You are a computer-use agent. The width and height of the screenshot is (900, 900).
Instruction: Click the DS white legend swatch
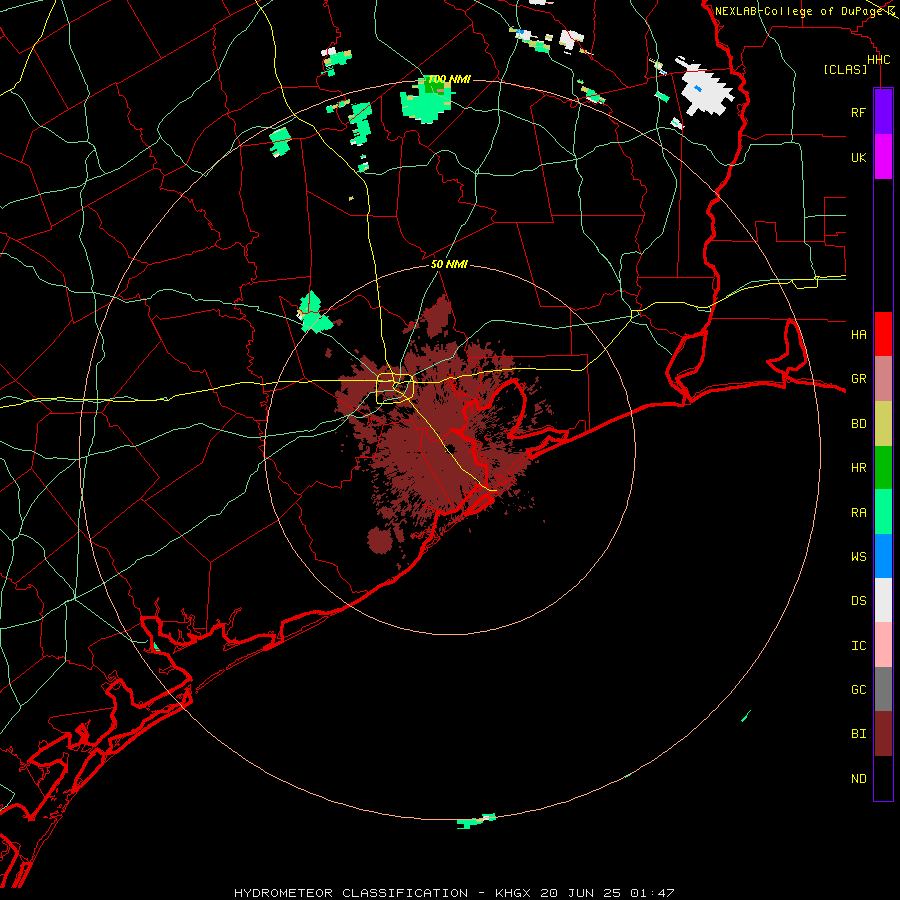(x=883, y=600)
